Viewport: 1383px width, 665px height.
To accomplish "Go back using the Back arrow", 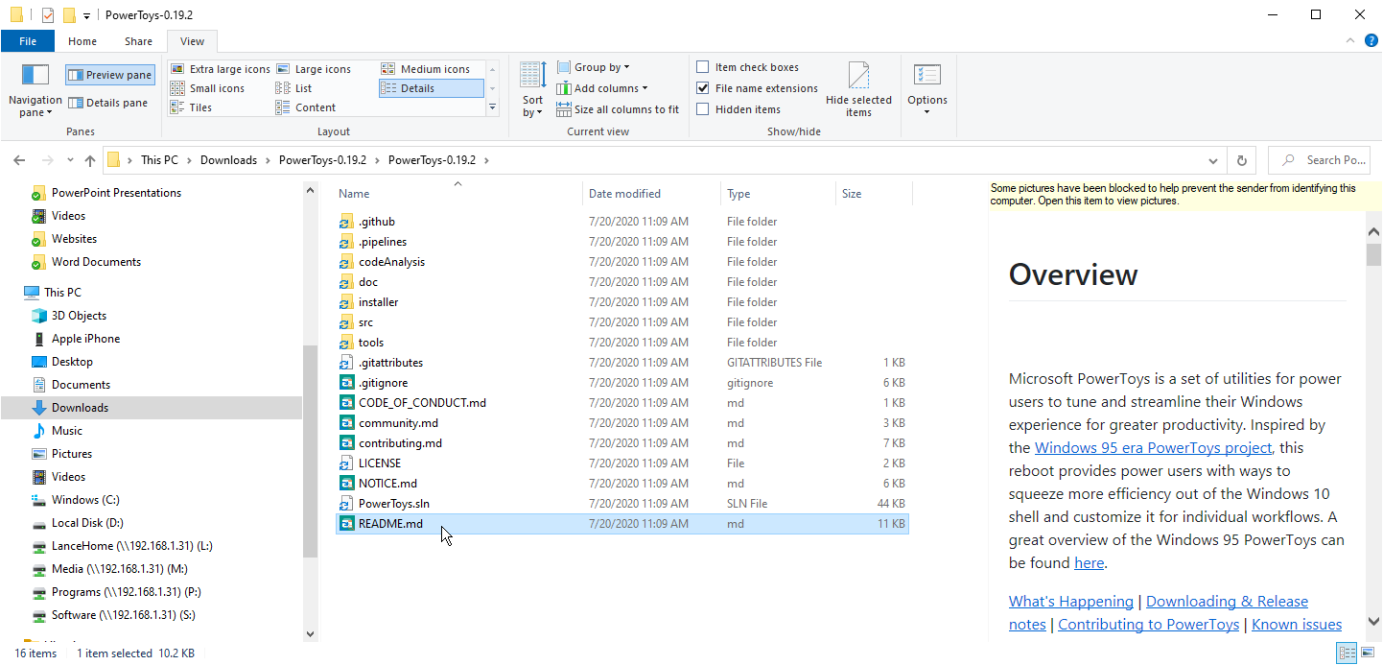I will 19,160.
